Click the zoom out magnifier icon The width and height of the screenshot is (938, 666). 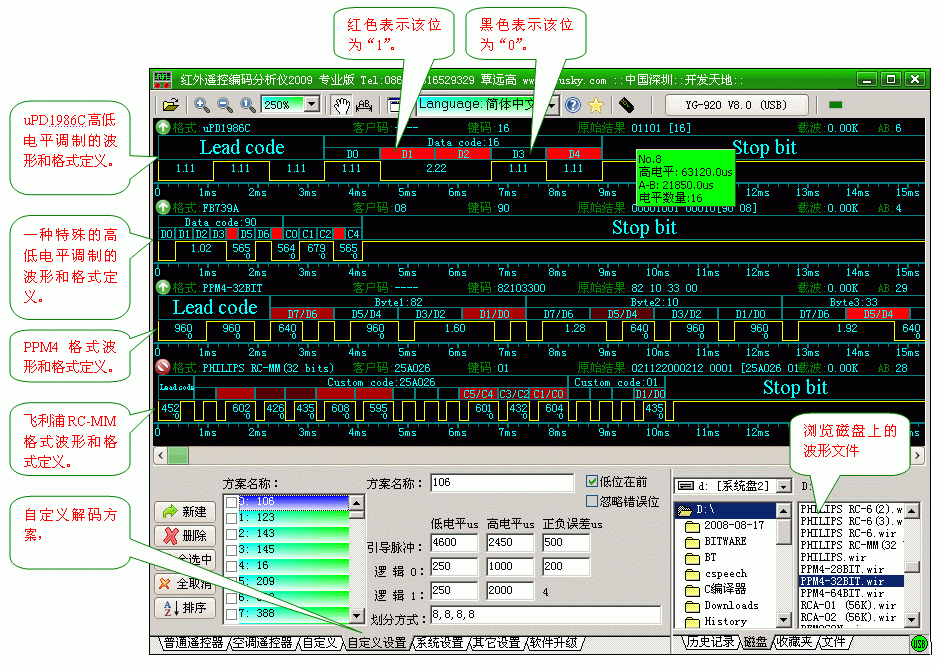[x=224, y=104]
